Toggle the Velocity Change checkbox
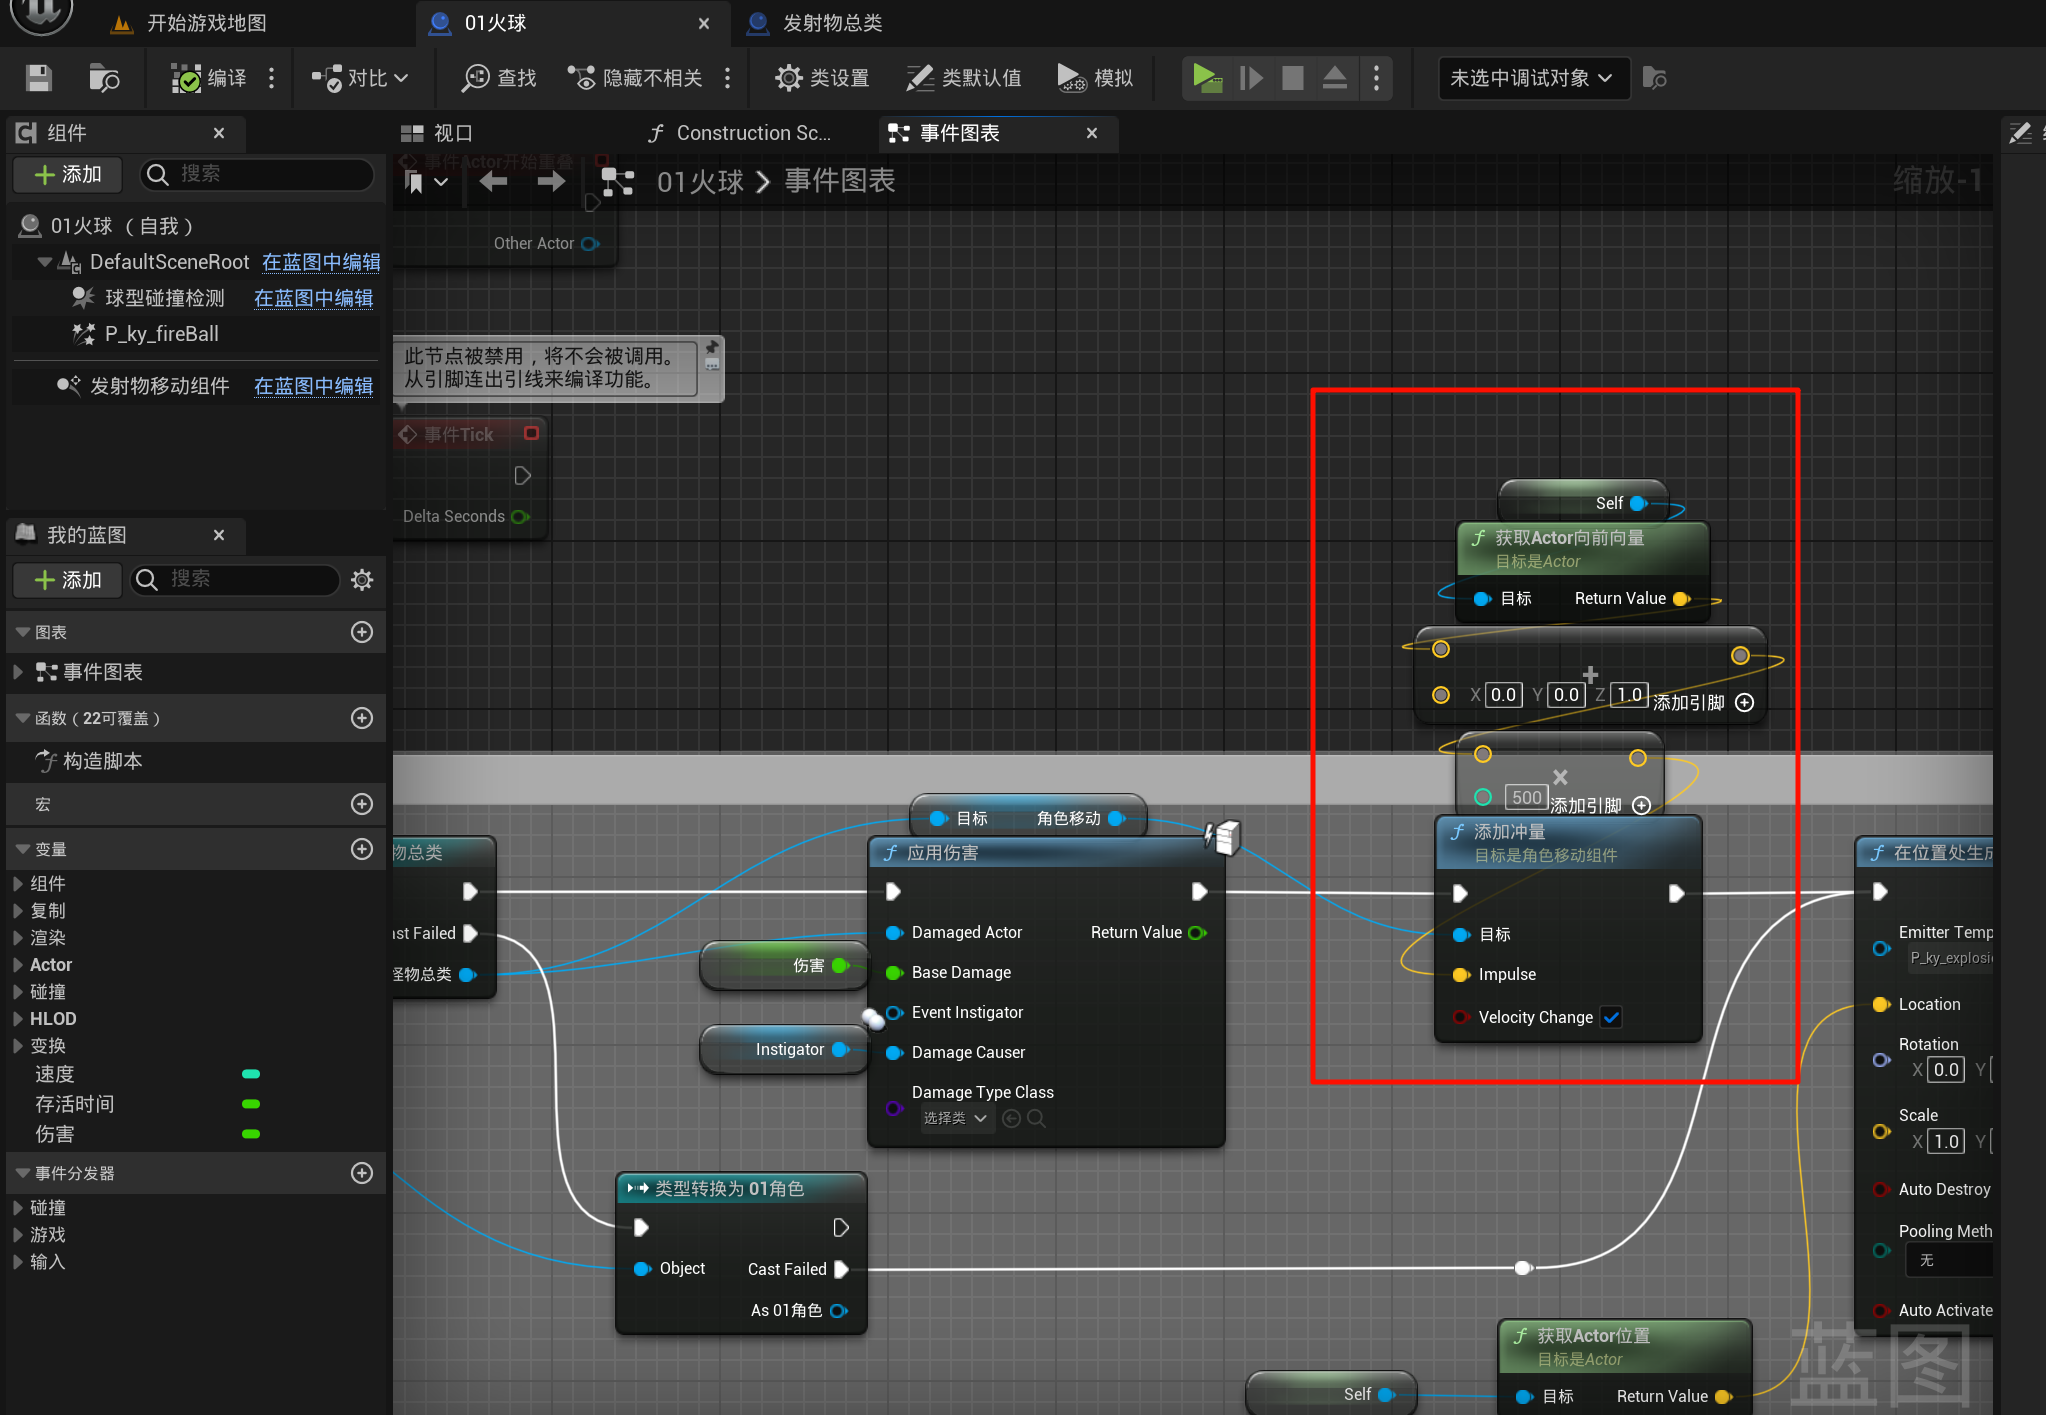Viewport: 2046px width, 1415px height. (x=1611, y=1017)
